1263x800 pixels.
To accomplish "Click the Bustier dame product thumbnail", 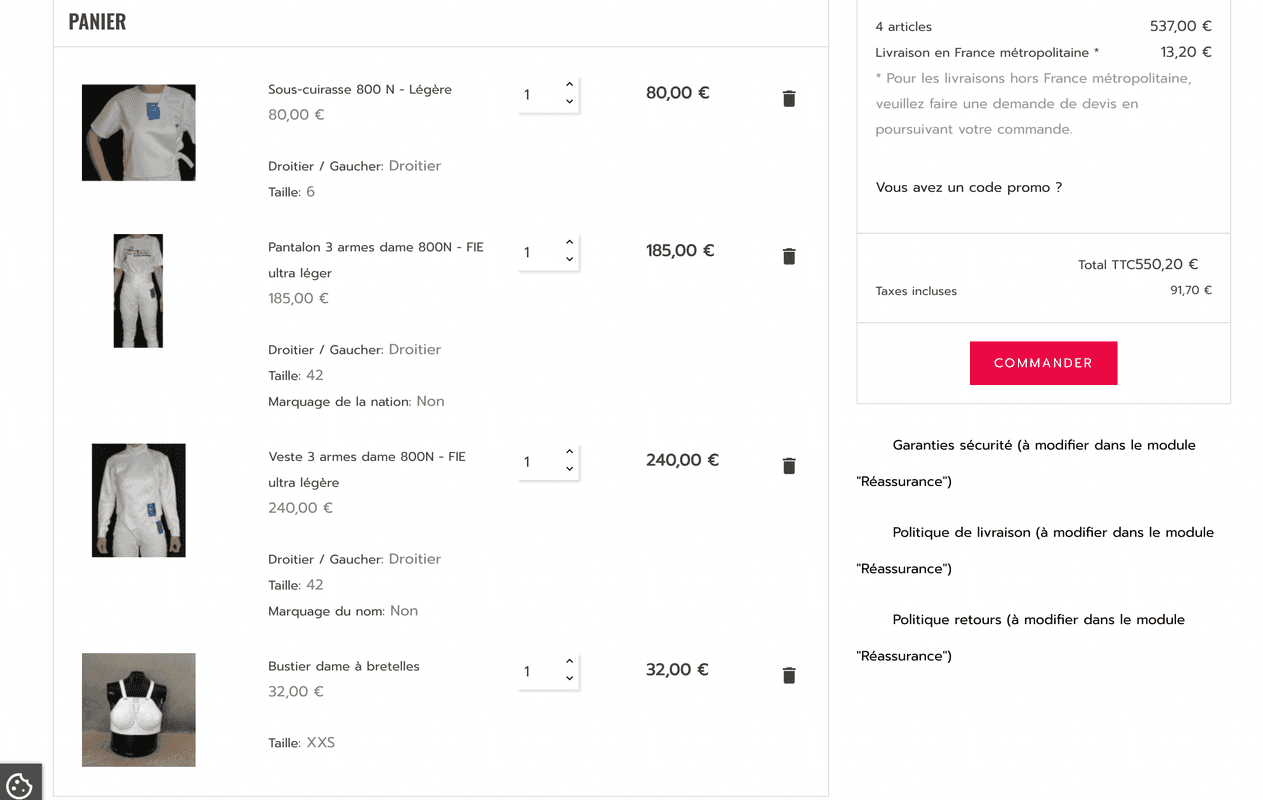I will 138,710.
